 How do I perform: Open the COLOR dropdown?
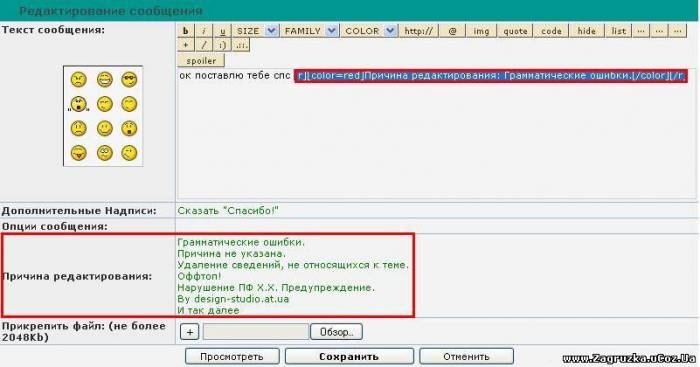pyautogui.click(x=369, y=31)
